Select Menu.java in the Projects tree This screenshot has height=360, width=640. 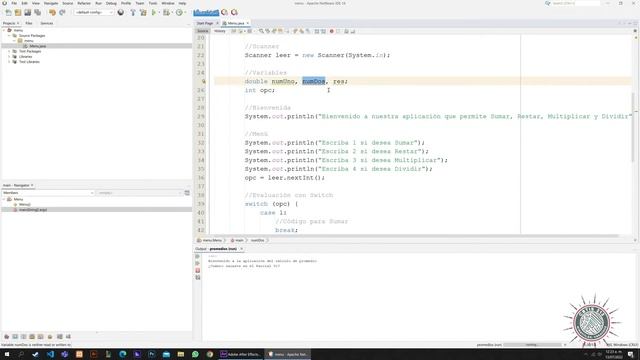(38, 46)
